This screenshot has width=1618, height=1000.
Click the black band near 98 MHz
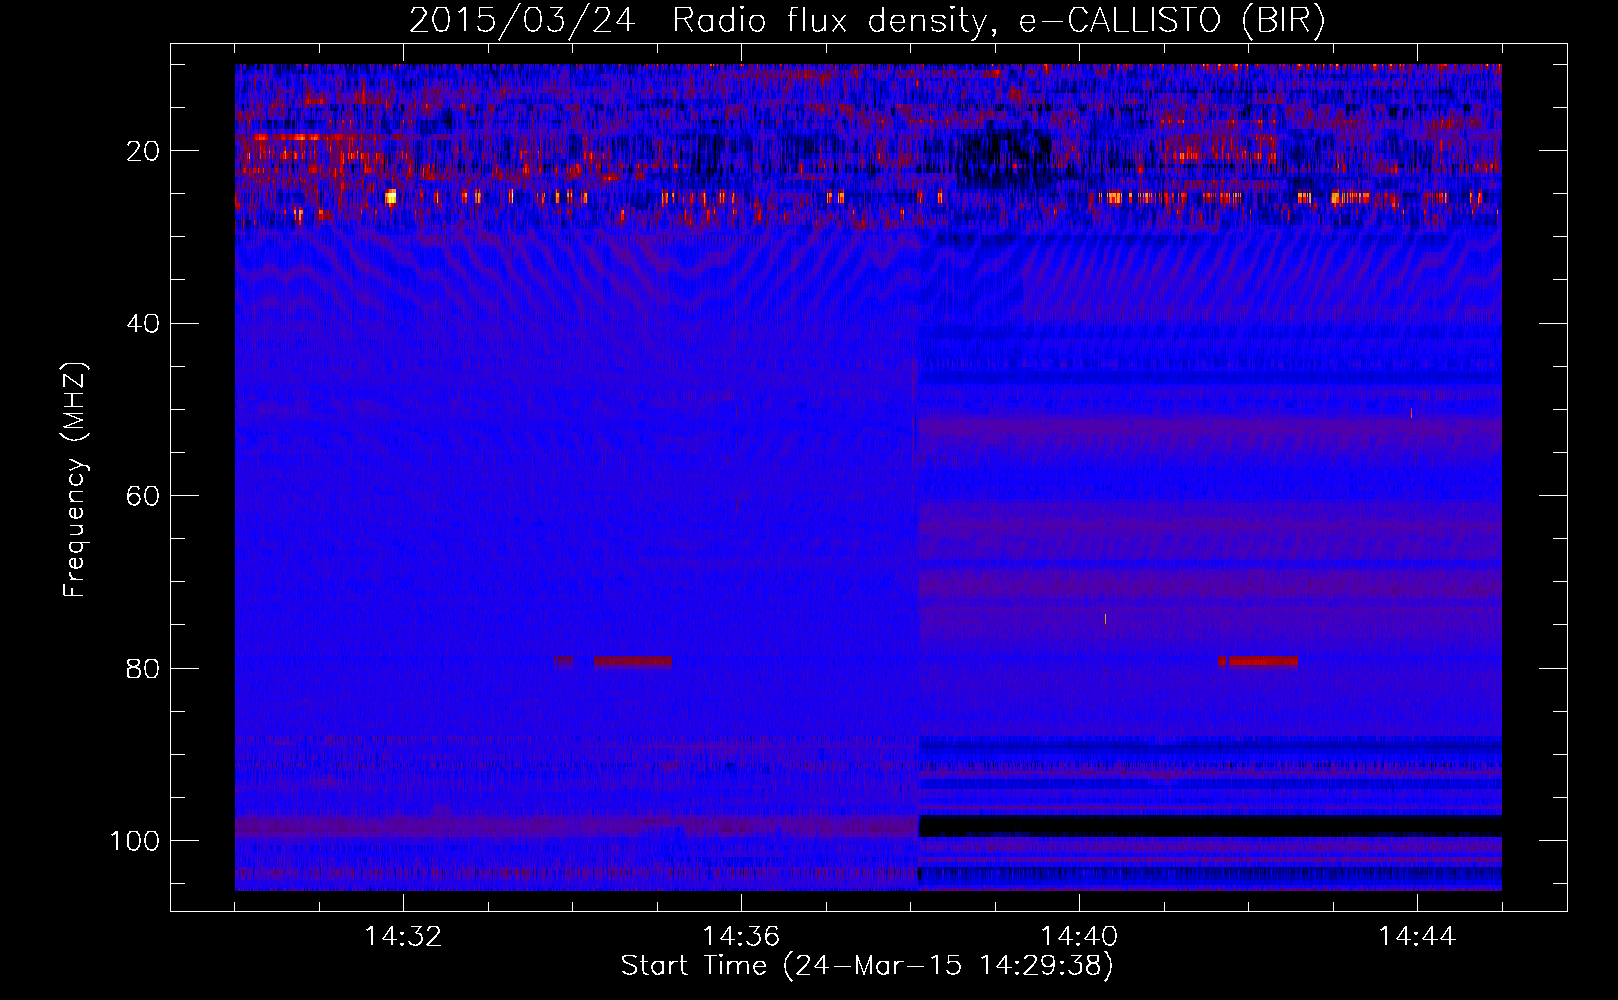click(x=1210, y=826)
